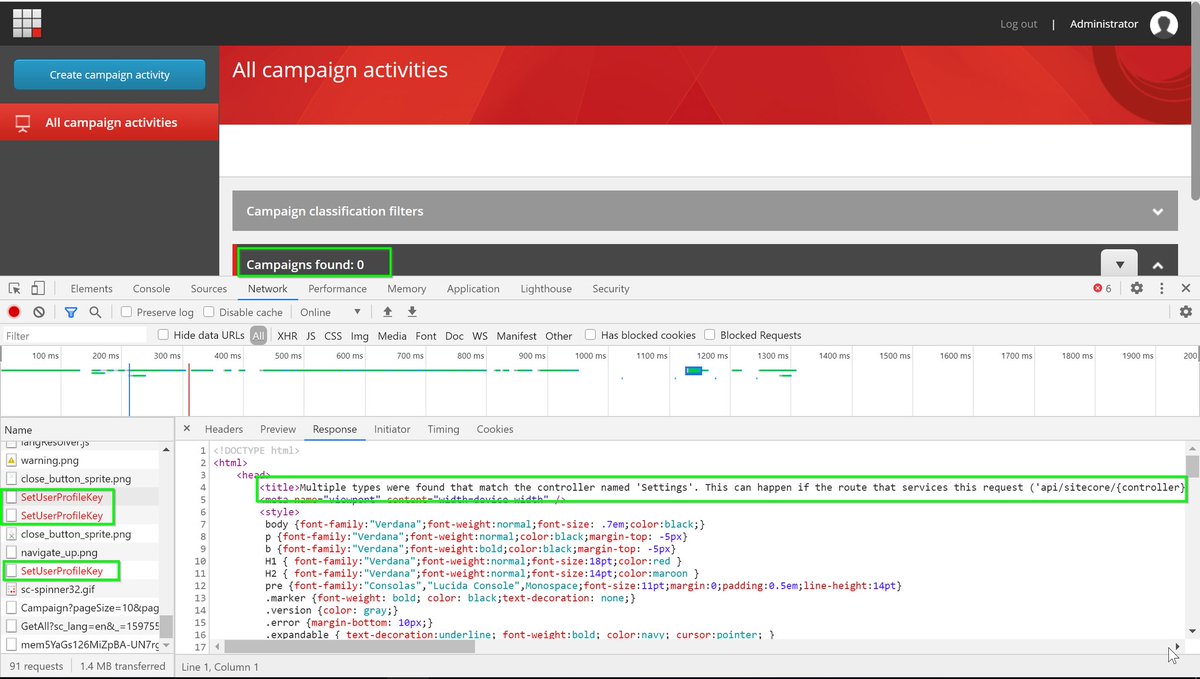Close the request details pane

186,428
